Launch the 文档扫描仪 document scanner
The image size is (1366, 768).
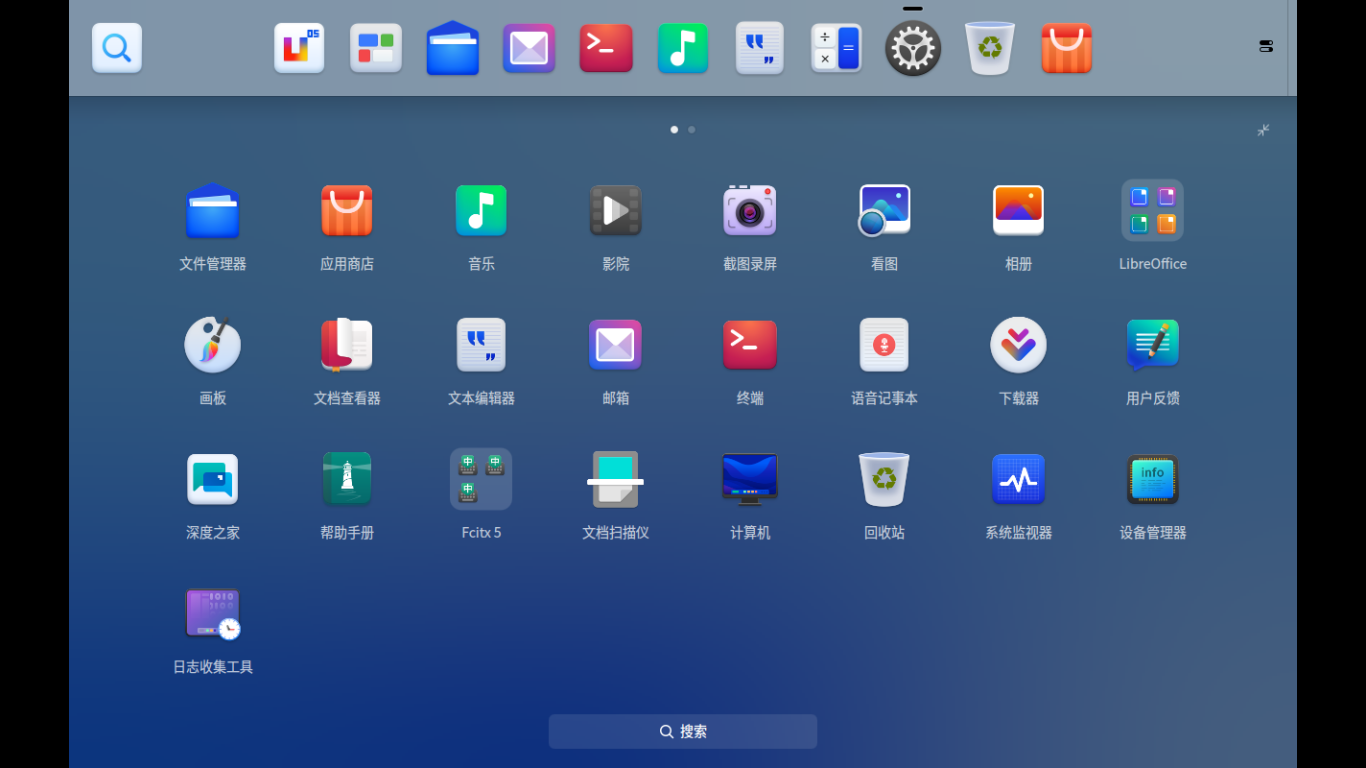coord(615,480)
